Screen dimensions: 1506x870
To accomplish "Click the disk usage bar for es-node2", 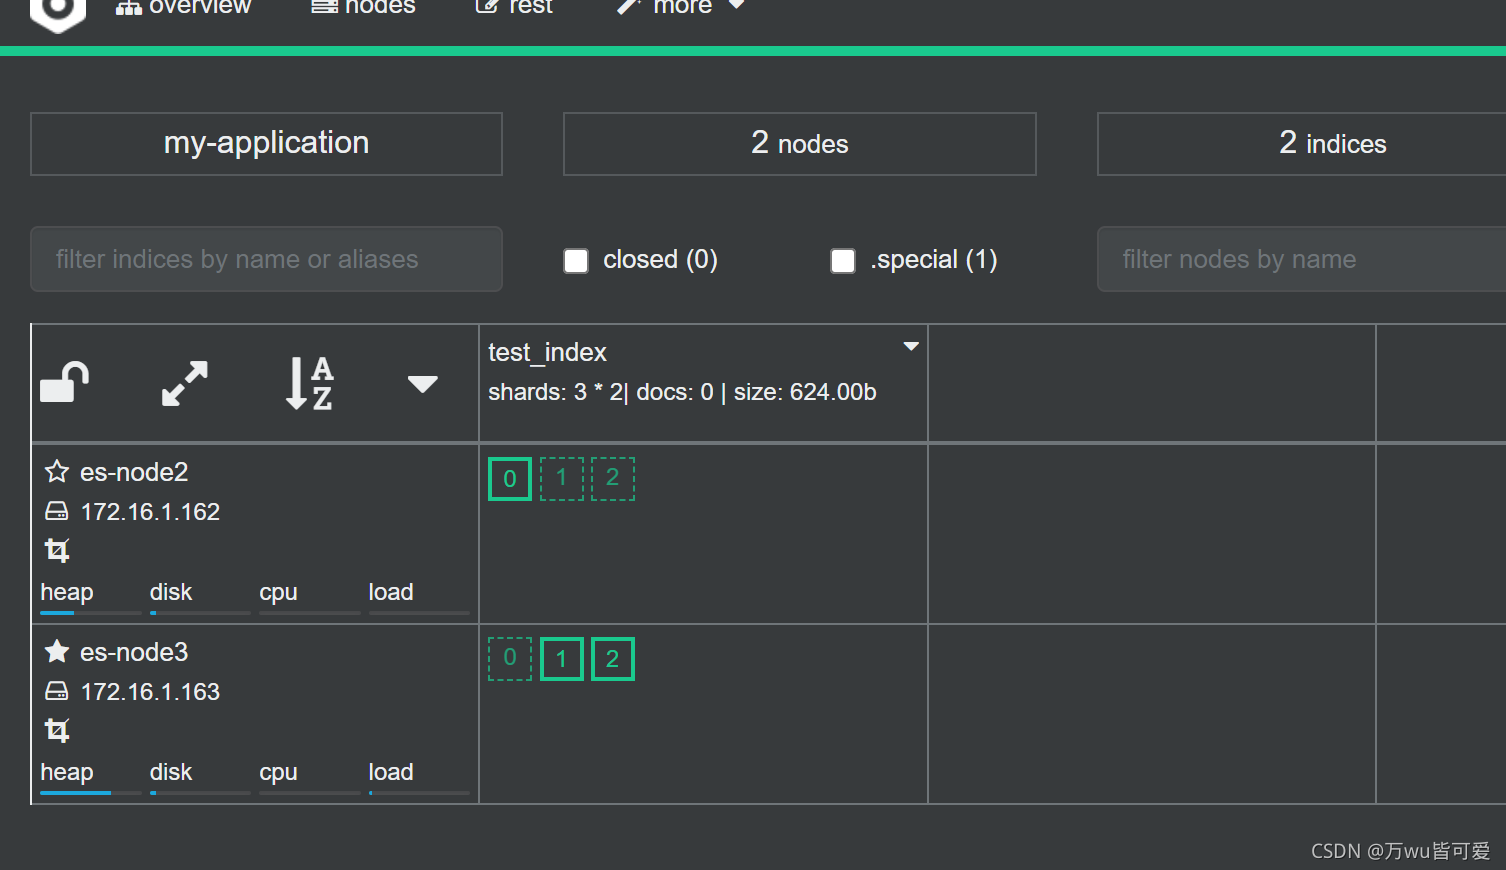I will (x=200, y=612).
